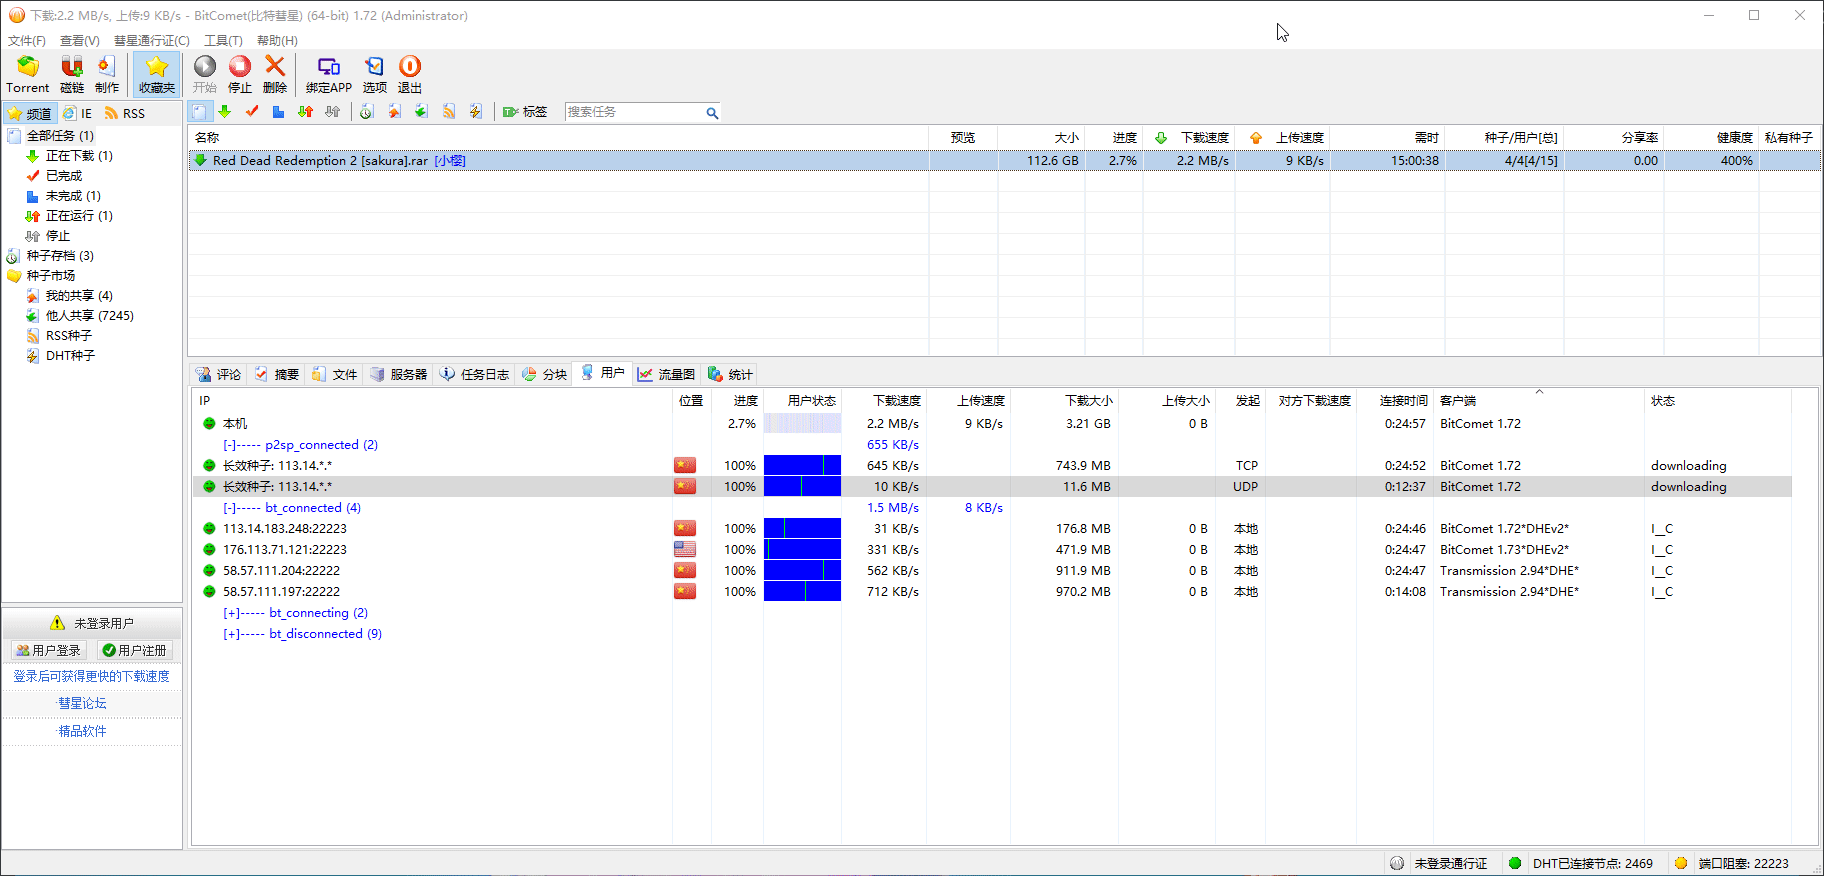Stop the task with 停止 button
Image resolution: width=1824 pixels, height=876 pixels.
click(x=240, y=75)
